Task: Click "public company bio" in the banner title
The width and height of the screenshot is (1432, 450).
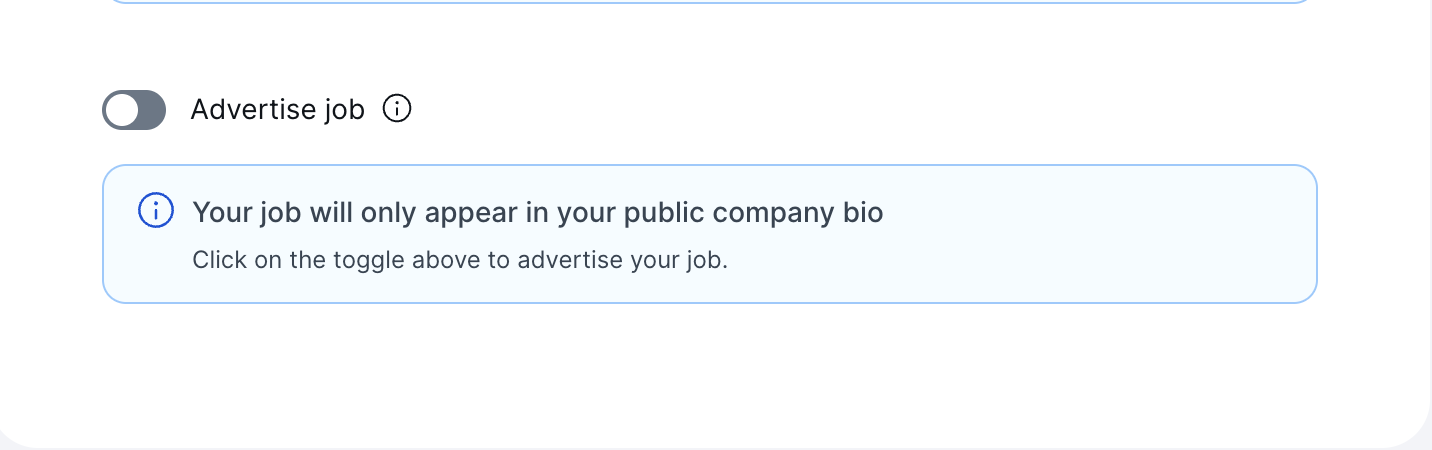Action: (753, 213)
